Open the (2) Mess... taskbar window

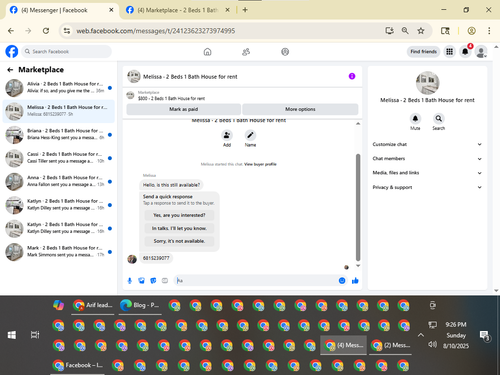point(390,345)
